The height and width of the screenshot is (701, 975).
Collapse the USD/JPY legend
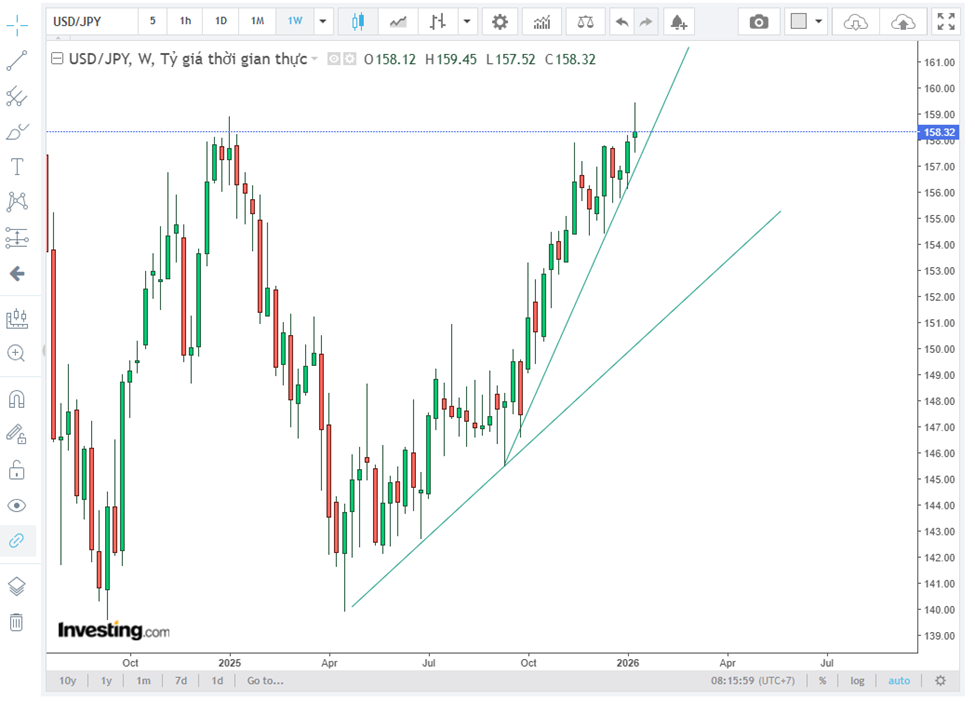point(57,59)
